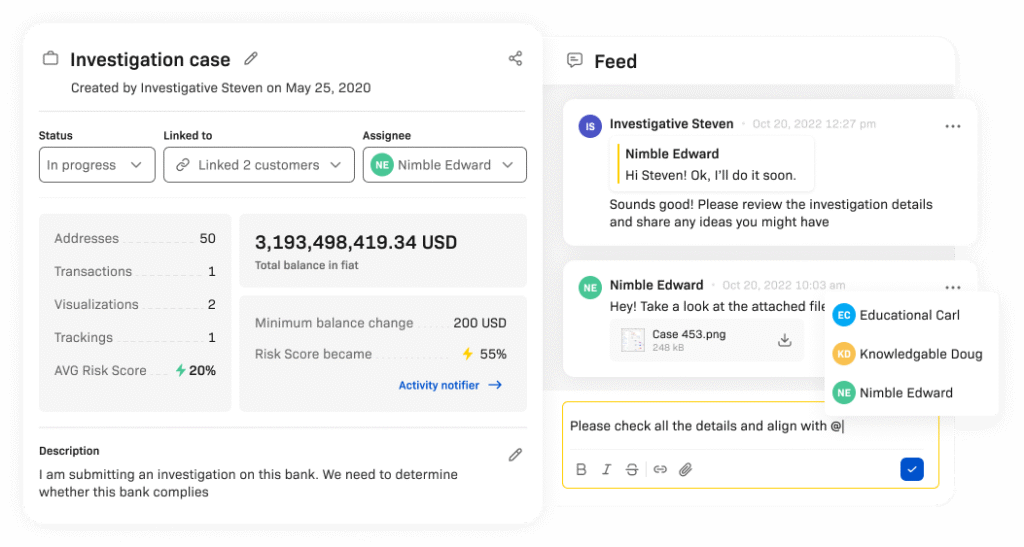Insert a link in the comment box
Viewport: 1024px width, 547px height.
click(660, 469)
